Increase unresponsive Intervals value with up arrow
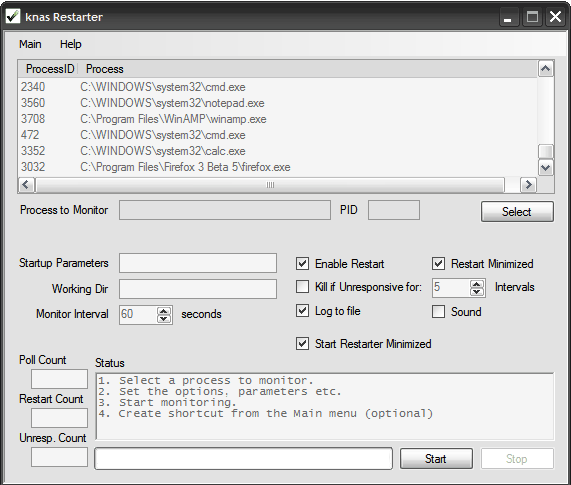Viewport: 571px width, 485px height. (x=476, y=284)
